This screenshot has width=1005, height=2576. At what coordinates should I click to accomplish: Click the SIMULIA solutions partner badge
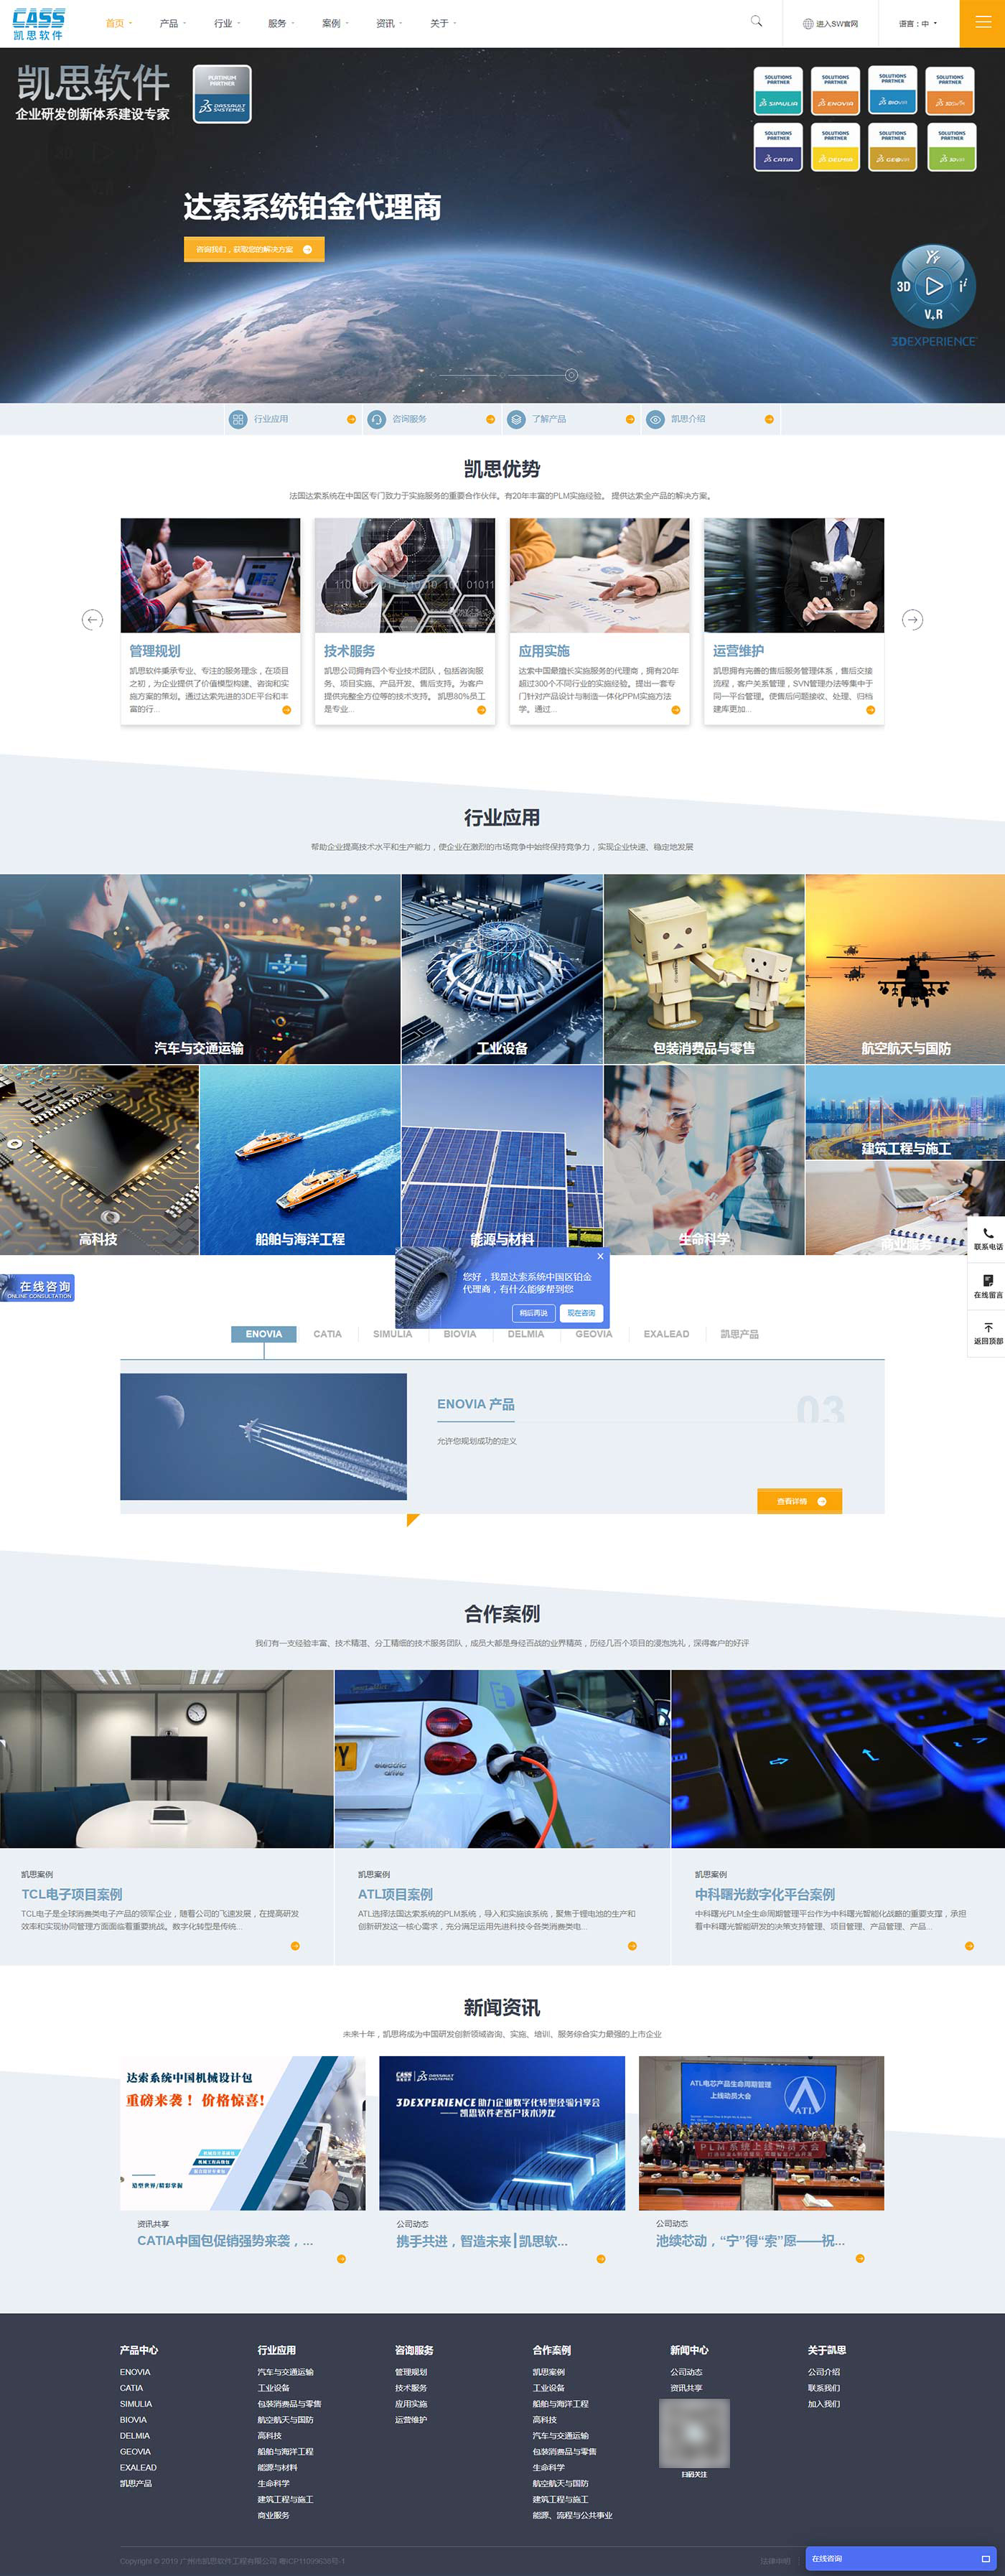(778, 91)
